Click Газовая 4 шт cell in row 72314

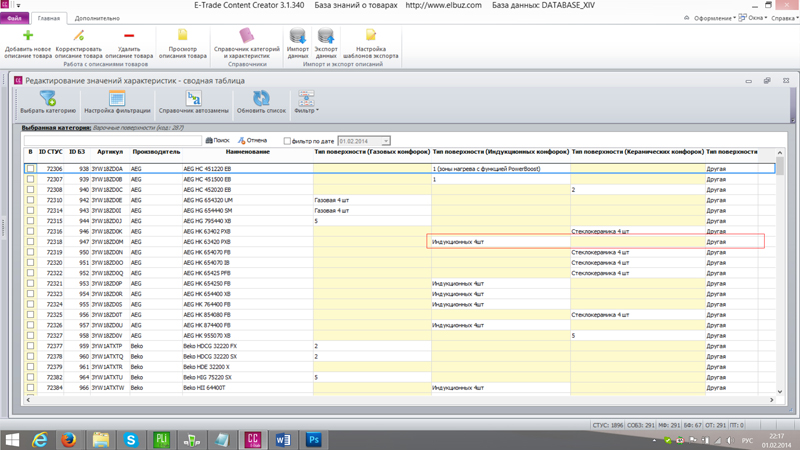pos(372,210)
